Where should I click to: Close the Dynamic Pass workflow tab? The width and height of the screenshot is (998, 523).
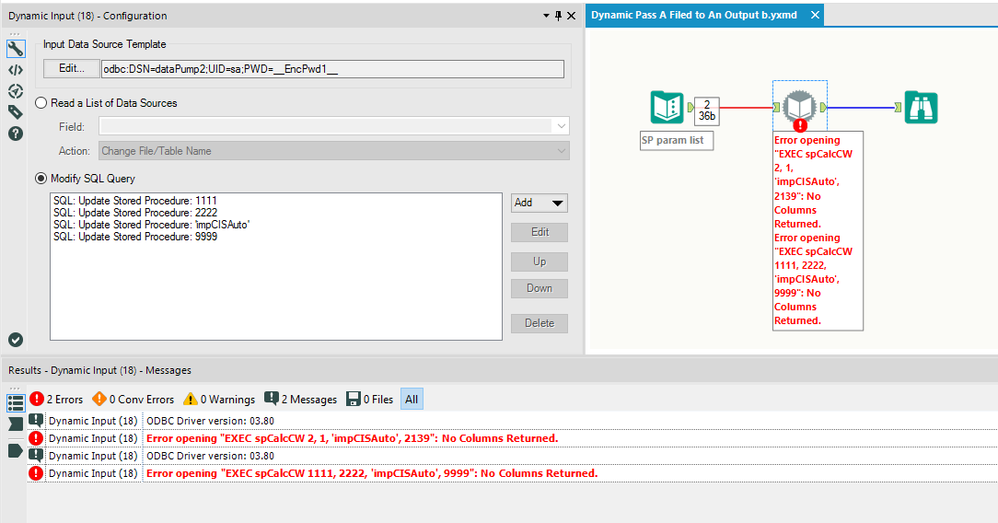click(x=815, y=15)
